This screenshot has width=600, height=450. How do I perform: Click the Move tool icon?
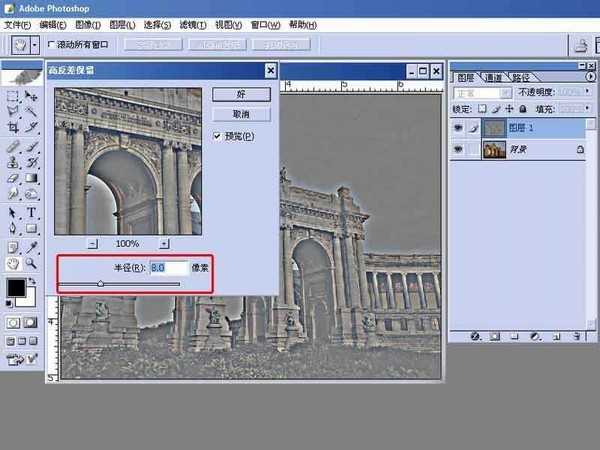click(x=32, y=97)
